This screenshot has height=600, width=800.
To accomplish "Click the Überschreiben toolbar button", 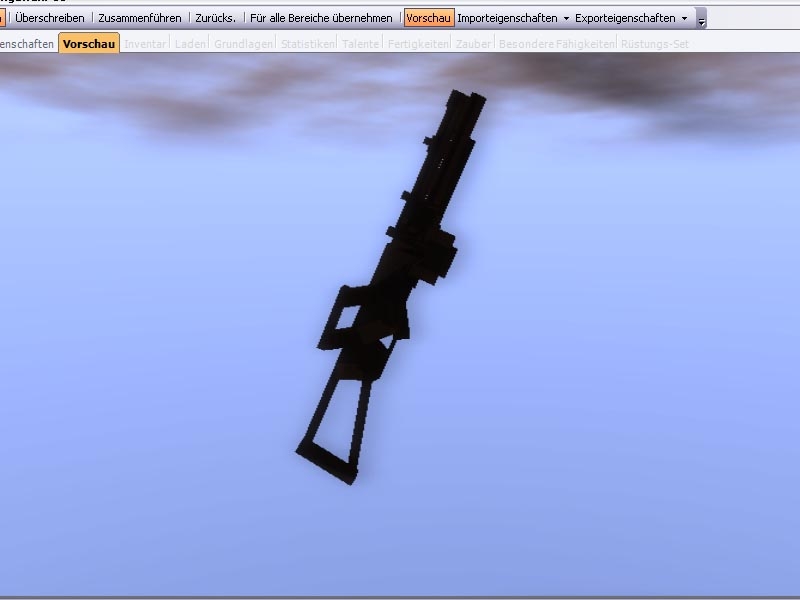I will [49, 18].
